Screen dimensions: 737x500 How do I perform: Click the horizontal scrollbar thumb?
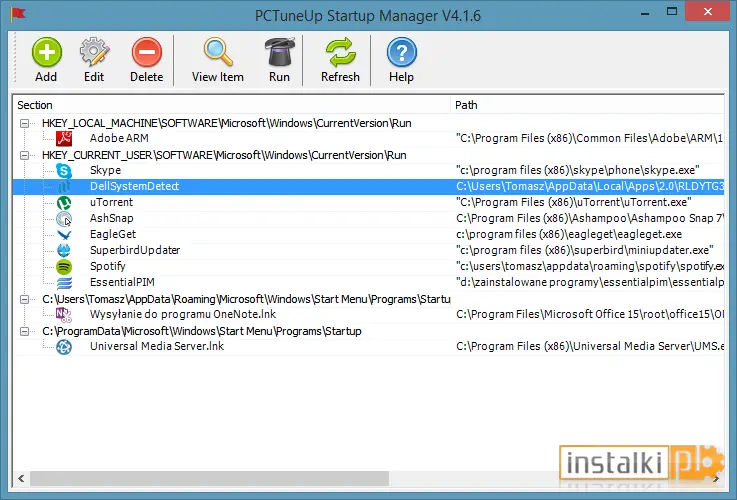(210, 478)
